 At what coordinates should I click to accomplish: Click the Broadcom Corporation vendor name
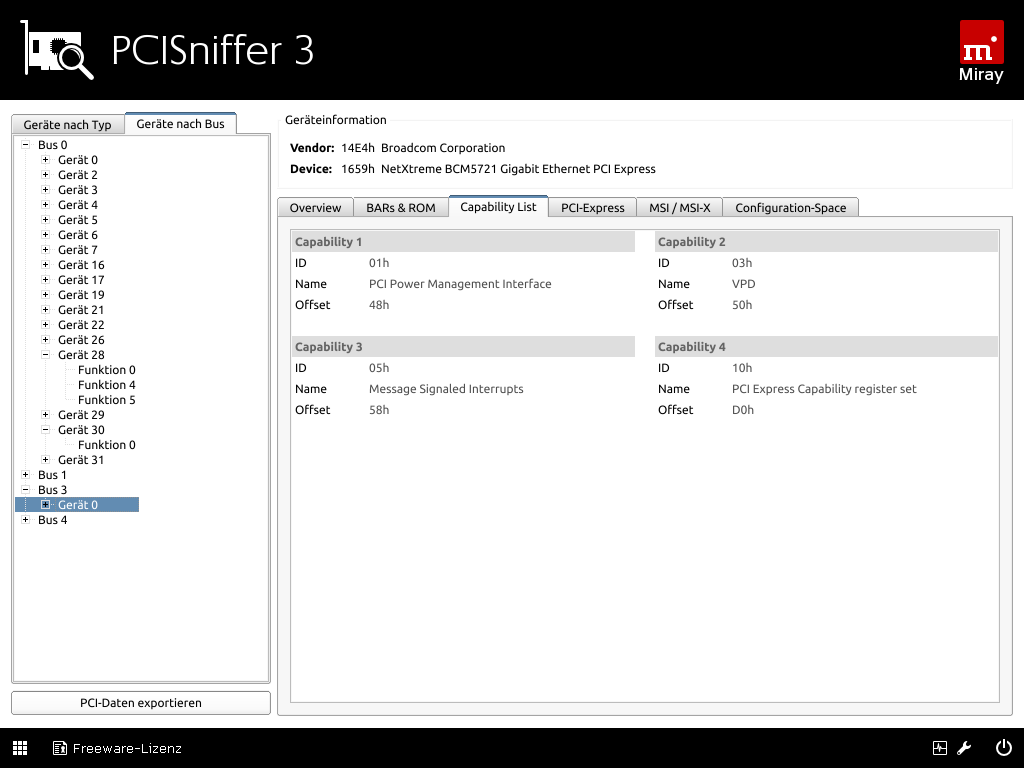point(443,148)
